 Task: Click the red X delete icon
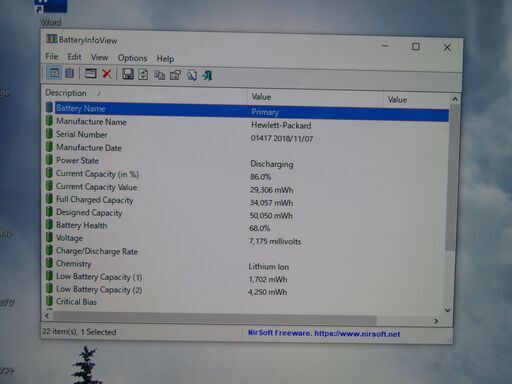[107, 73]
